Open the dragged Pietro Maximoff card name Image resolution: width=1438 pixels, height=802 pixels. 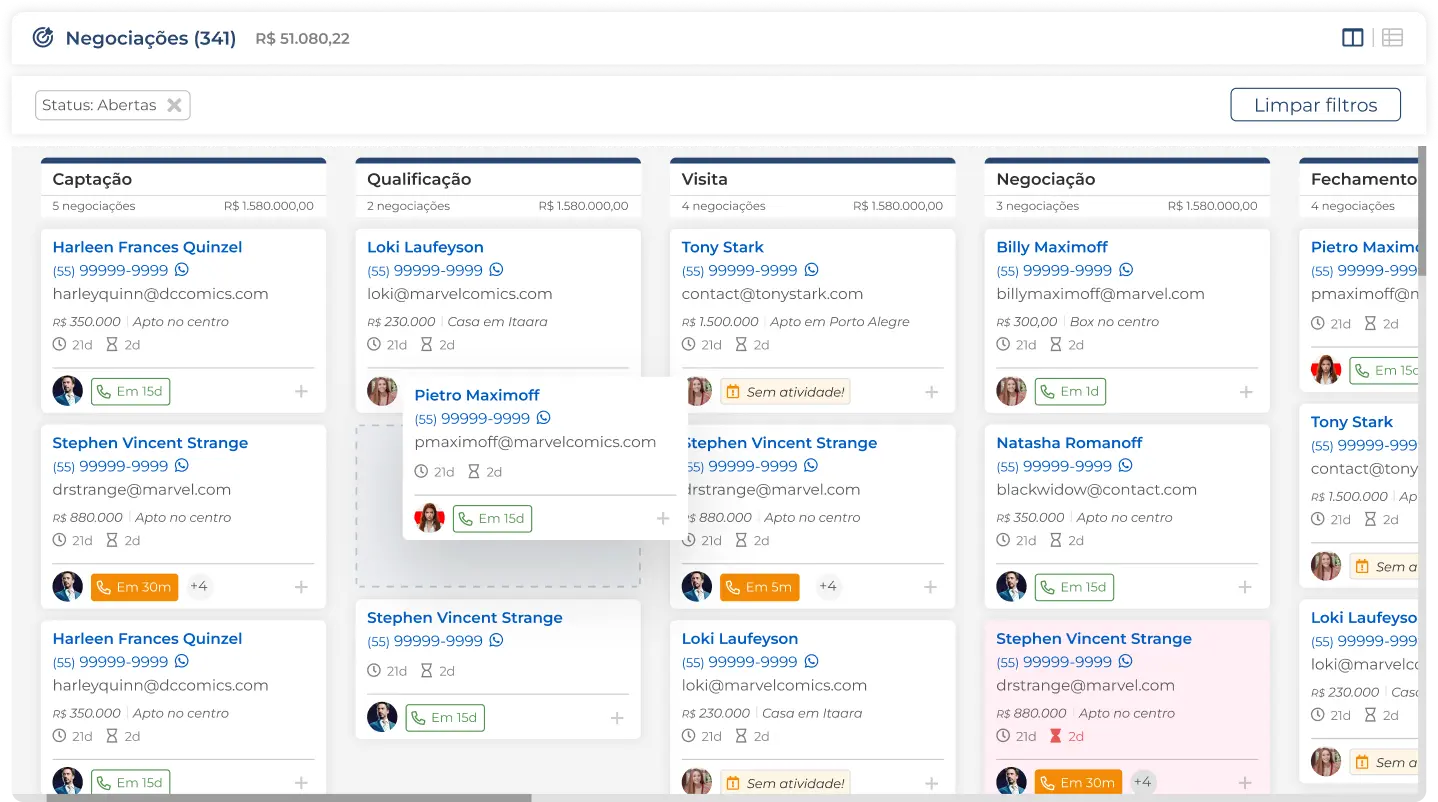coord(477,395)
